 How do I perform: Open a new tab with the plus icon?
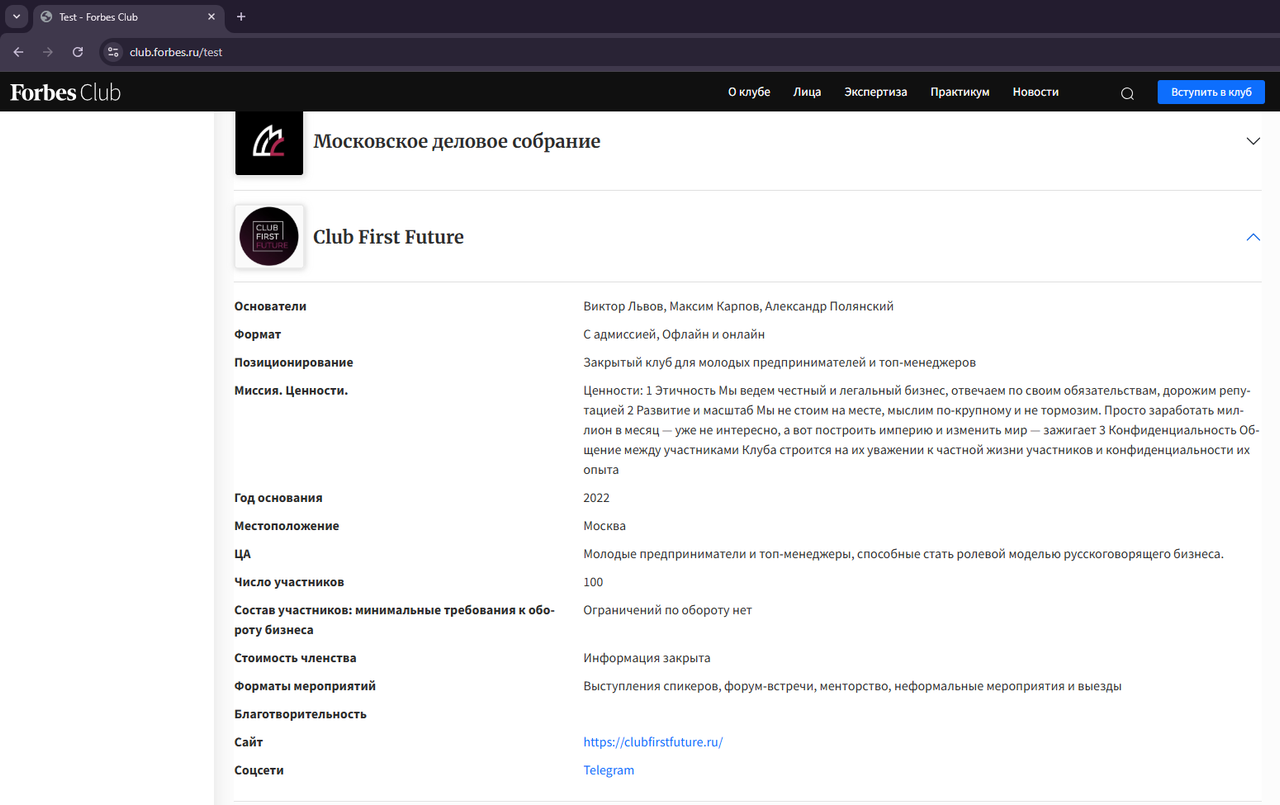241,17
